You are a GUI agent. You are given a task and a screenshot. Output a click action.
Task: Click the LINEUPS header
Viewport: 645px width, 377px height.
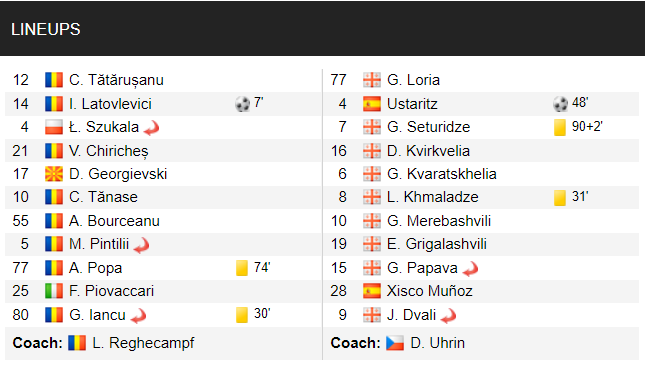click(46, 29)
